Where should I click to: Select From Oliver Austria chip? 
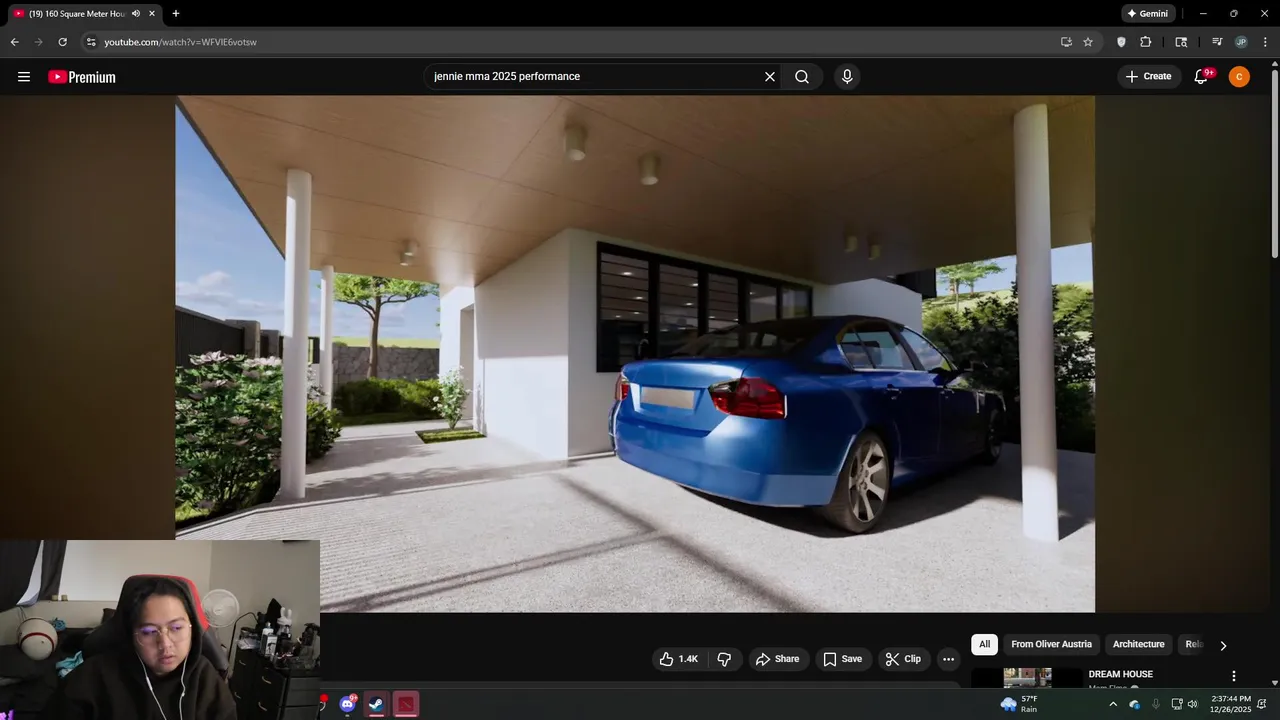point(1051,644)
